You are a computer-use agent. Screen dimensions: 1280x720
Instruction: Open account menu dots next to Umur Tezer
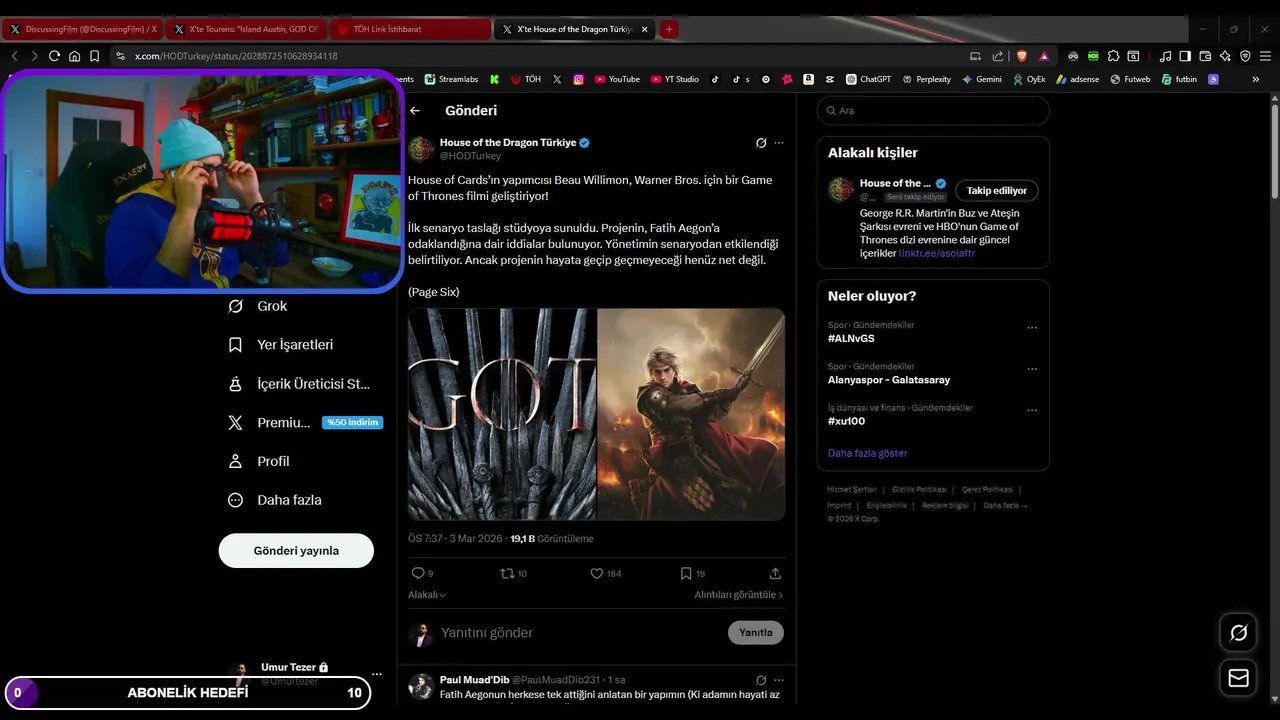(x=377, y=674)
